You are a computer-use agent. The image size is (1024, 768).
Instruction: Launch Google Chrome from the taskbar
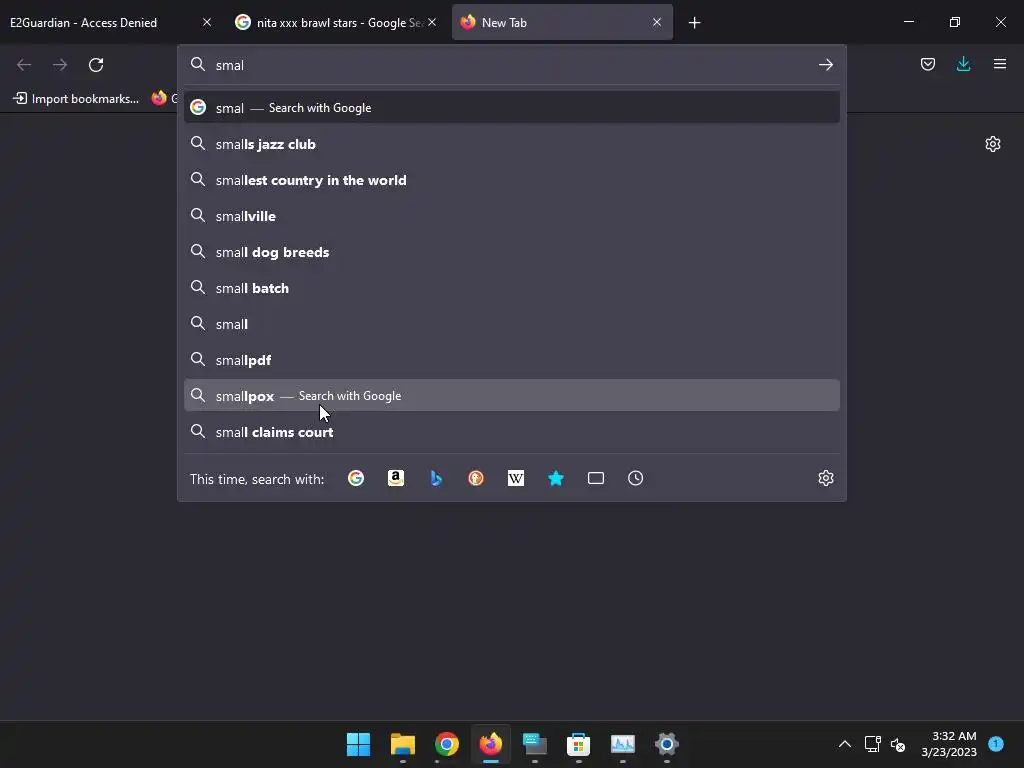447,744
